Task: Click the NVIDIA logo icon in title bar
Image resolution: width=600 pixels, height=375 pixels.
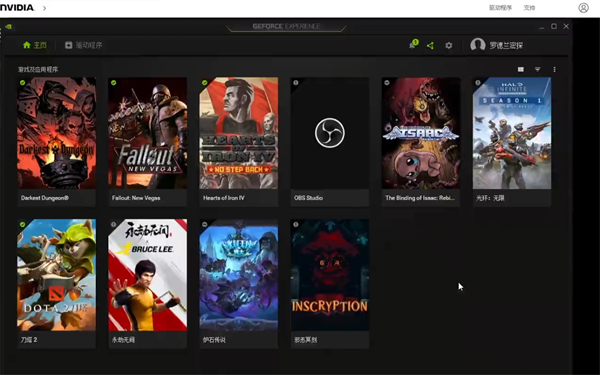Action: [x=8, y=26]
